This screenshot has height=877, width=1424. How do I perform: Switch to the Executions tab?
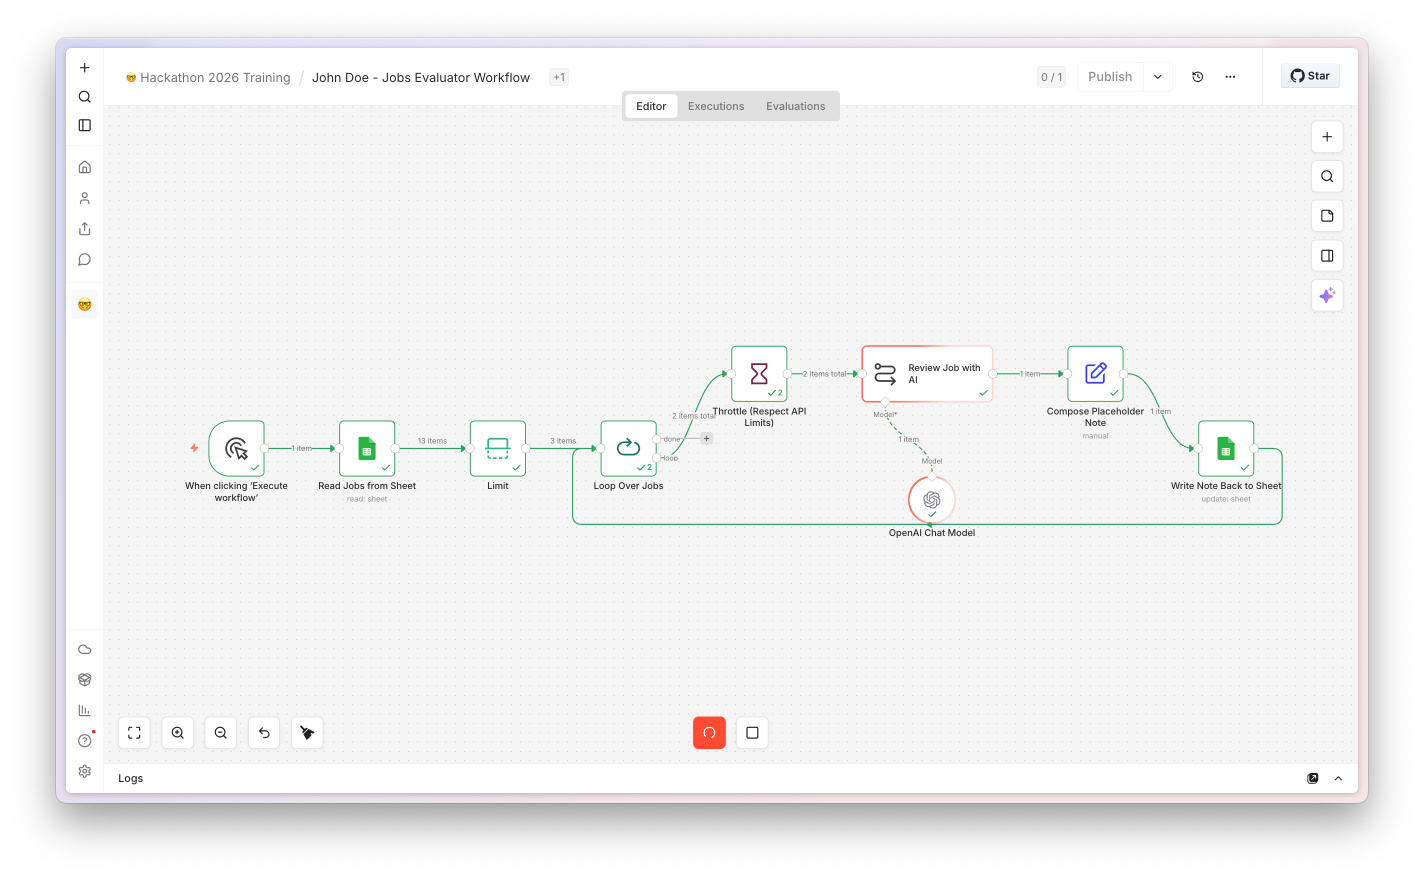click(716, 106)
